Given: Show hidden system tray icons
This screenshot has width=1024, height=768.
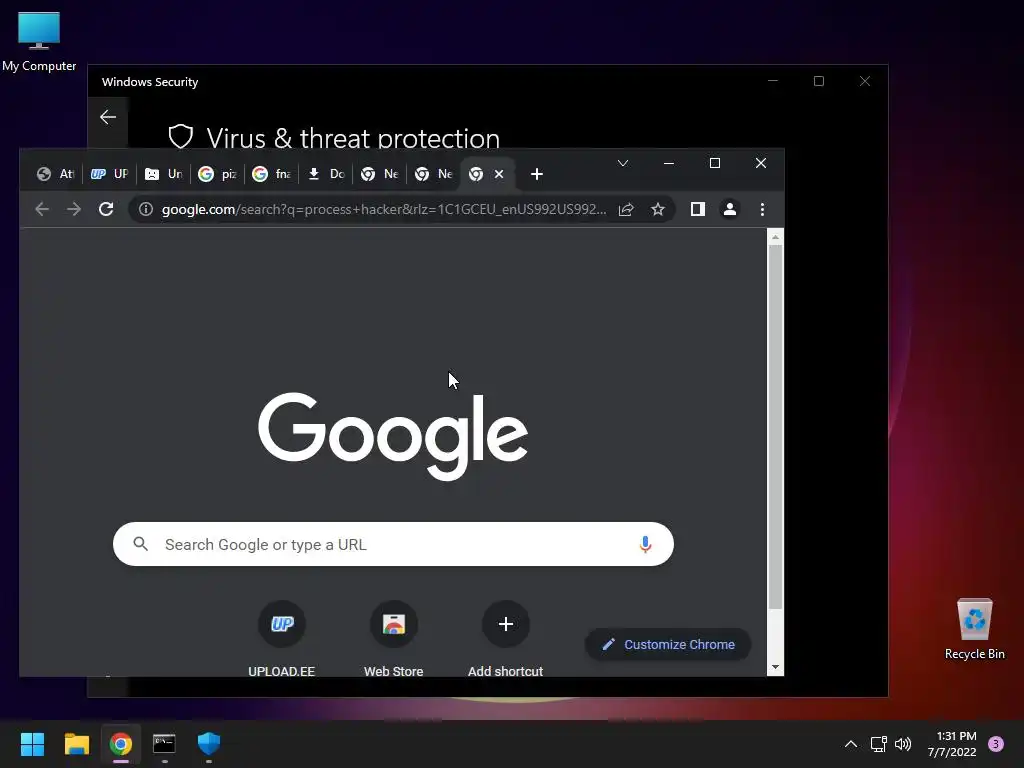Looking at the screenshot, I should (851, 744).
